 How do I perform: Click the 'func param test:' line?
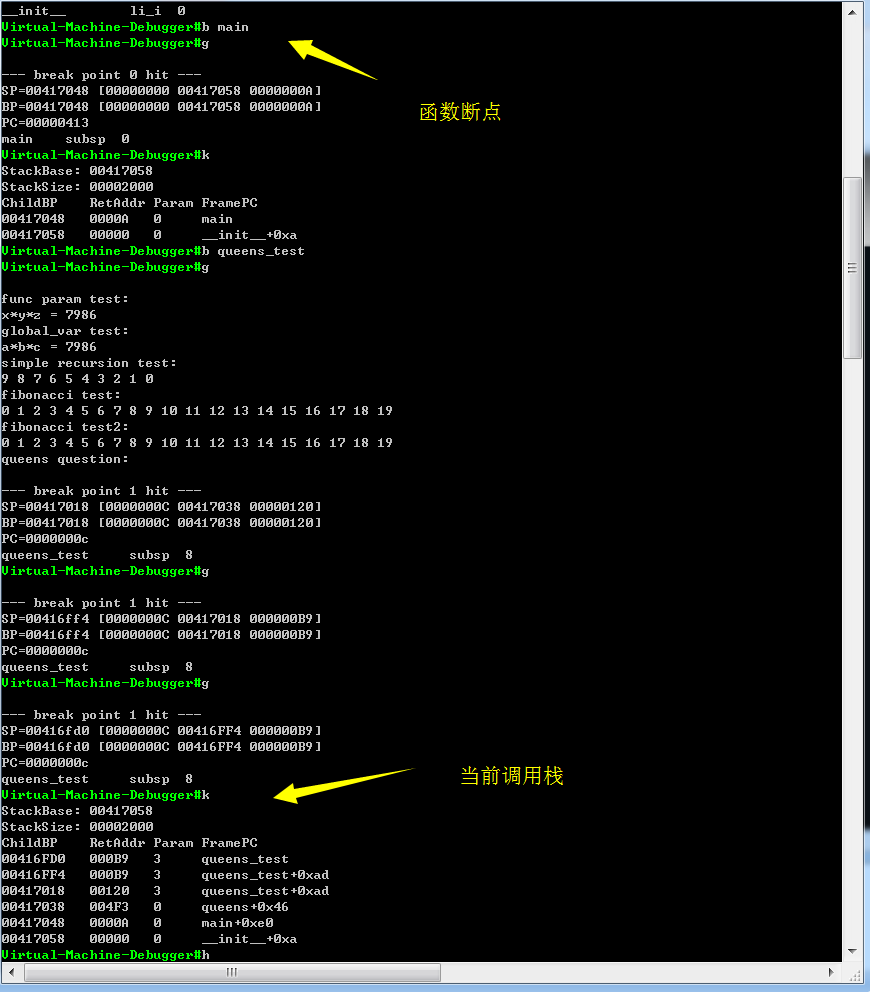tap(65, 299)
